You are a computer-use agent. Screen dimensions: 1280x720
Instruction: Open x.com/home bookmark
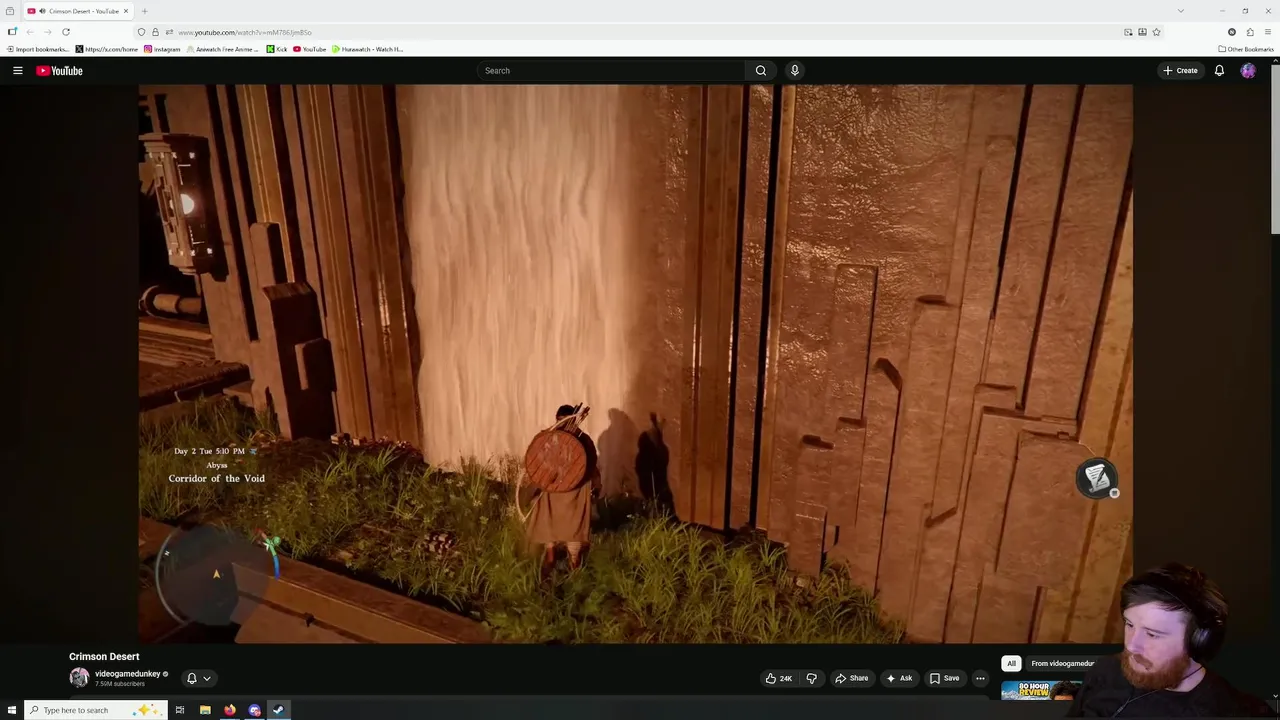click(107, 49)
